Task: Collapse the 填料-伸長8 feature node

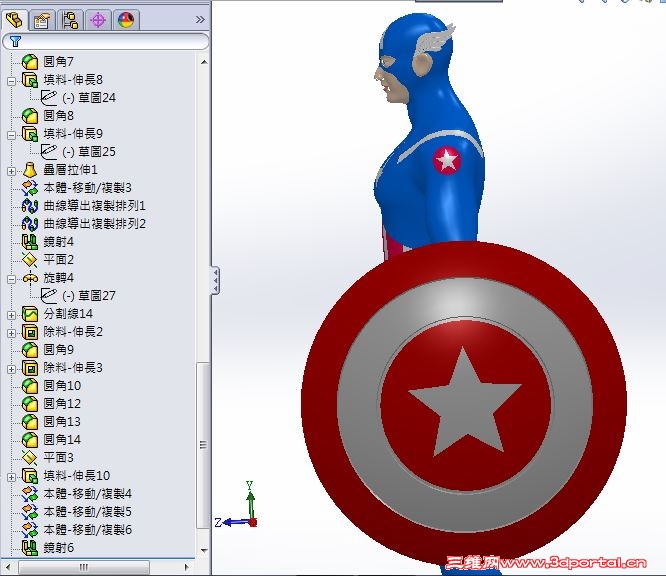Action: [11, 80]
